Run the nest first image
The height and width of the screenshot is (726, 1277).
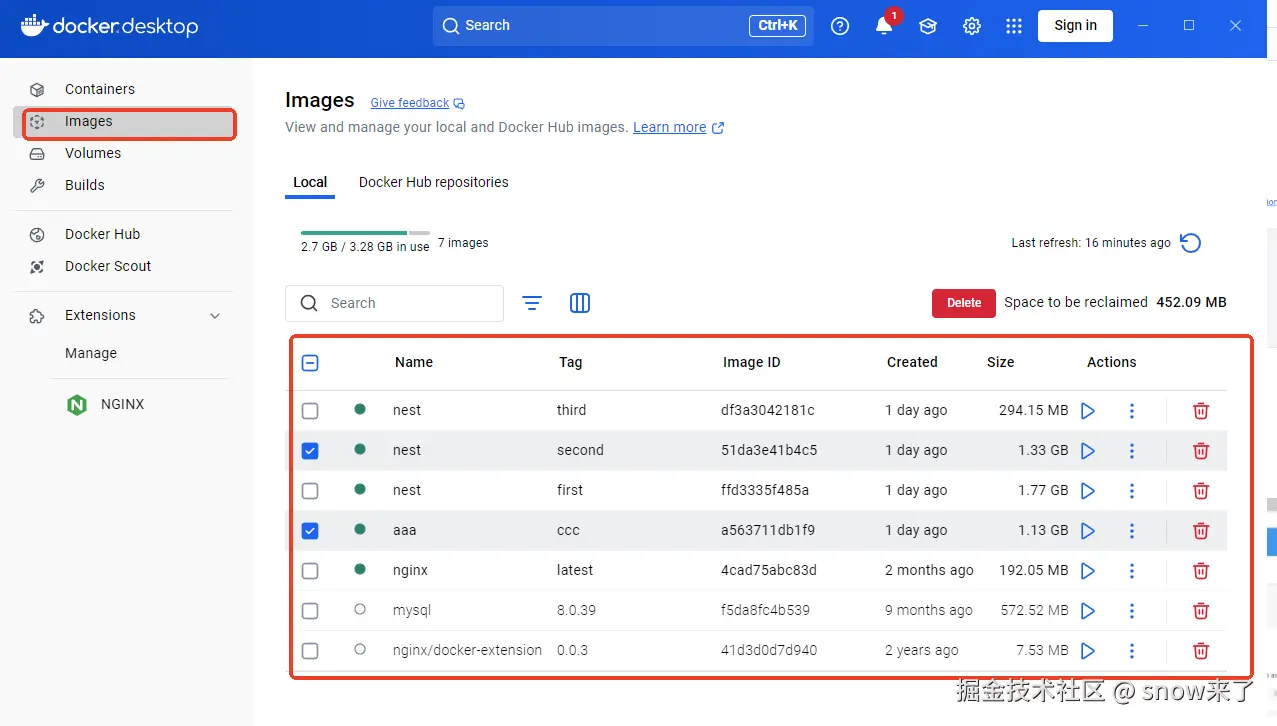[x=1088, y=491]
